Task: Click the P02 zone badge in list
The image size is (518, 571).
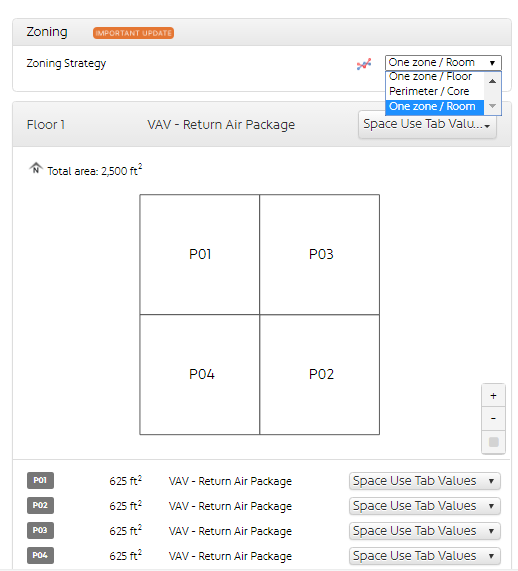Action: 40,505
